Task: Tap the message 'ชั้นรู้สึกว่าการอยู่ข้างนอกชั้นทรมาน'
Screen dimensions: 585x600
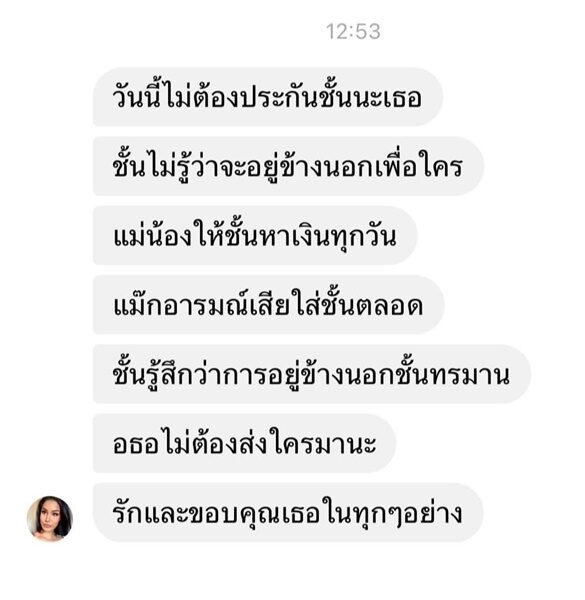Action: point(312,374)
